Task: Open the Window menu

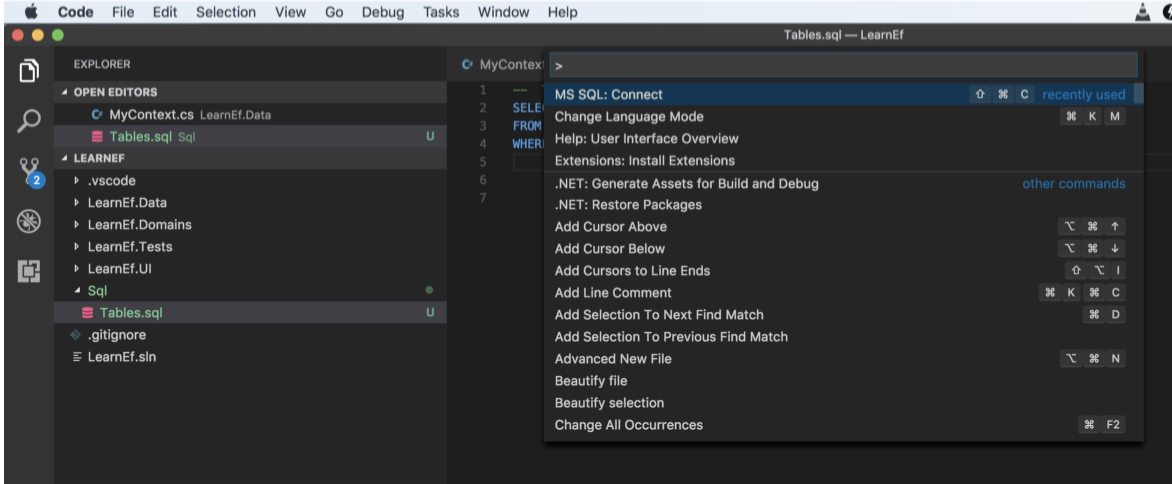Action: click(x=503, y=12)
